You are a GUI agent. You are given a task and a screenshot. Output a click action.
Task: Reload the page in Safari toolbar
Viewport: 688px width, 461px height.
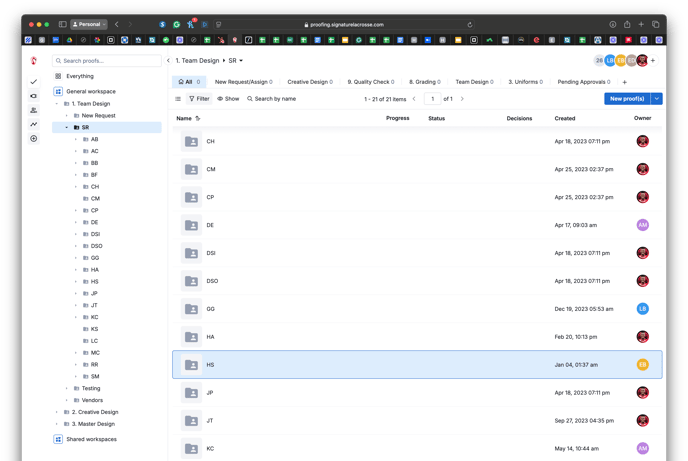coord(469,25)
